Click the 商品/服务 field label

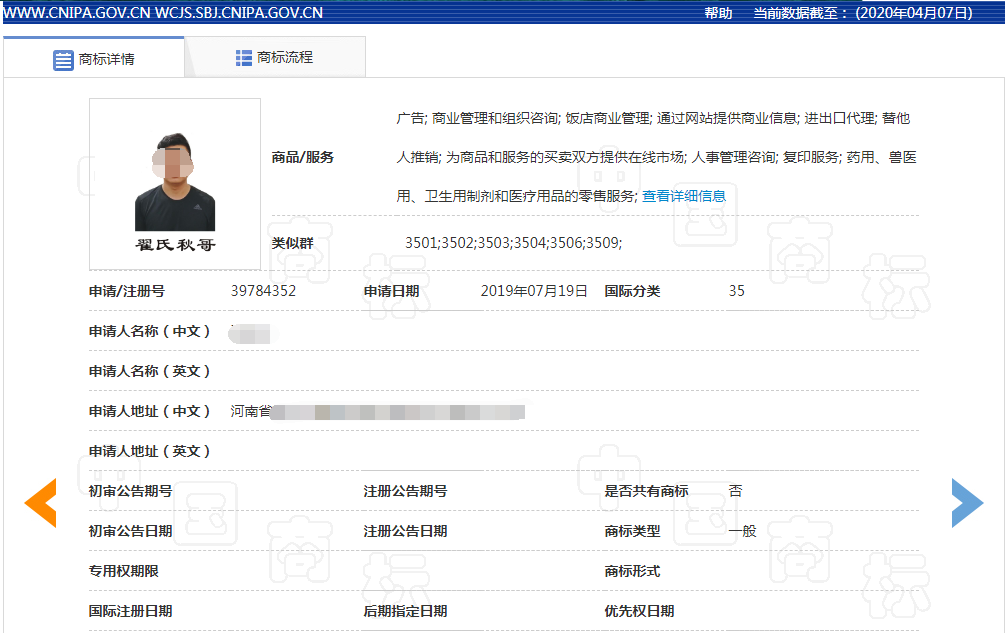pos(302,157)
